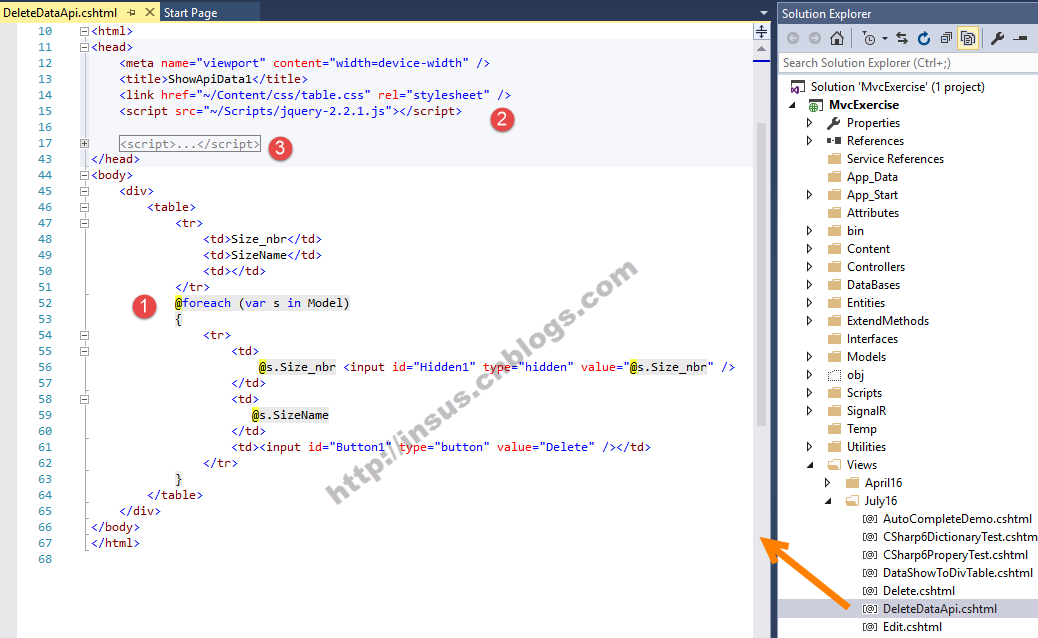Click the collapsed <script>...</script> placeholder
This screenshot has width=1038, height=638.
click(189, 144)
